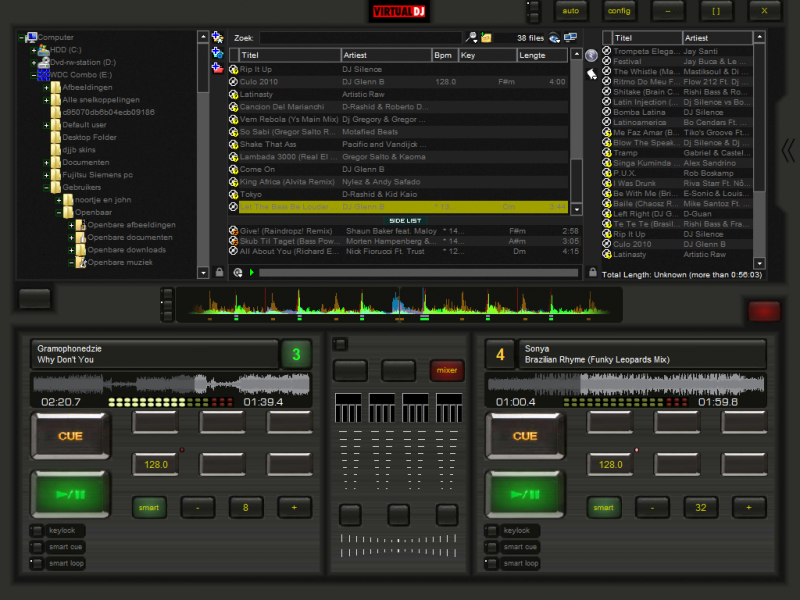
Task: Sort the file browser by Bpm column
Action: coord(445,55)
